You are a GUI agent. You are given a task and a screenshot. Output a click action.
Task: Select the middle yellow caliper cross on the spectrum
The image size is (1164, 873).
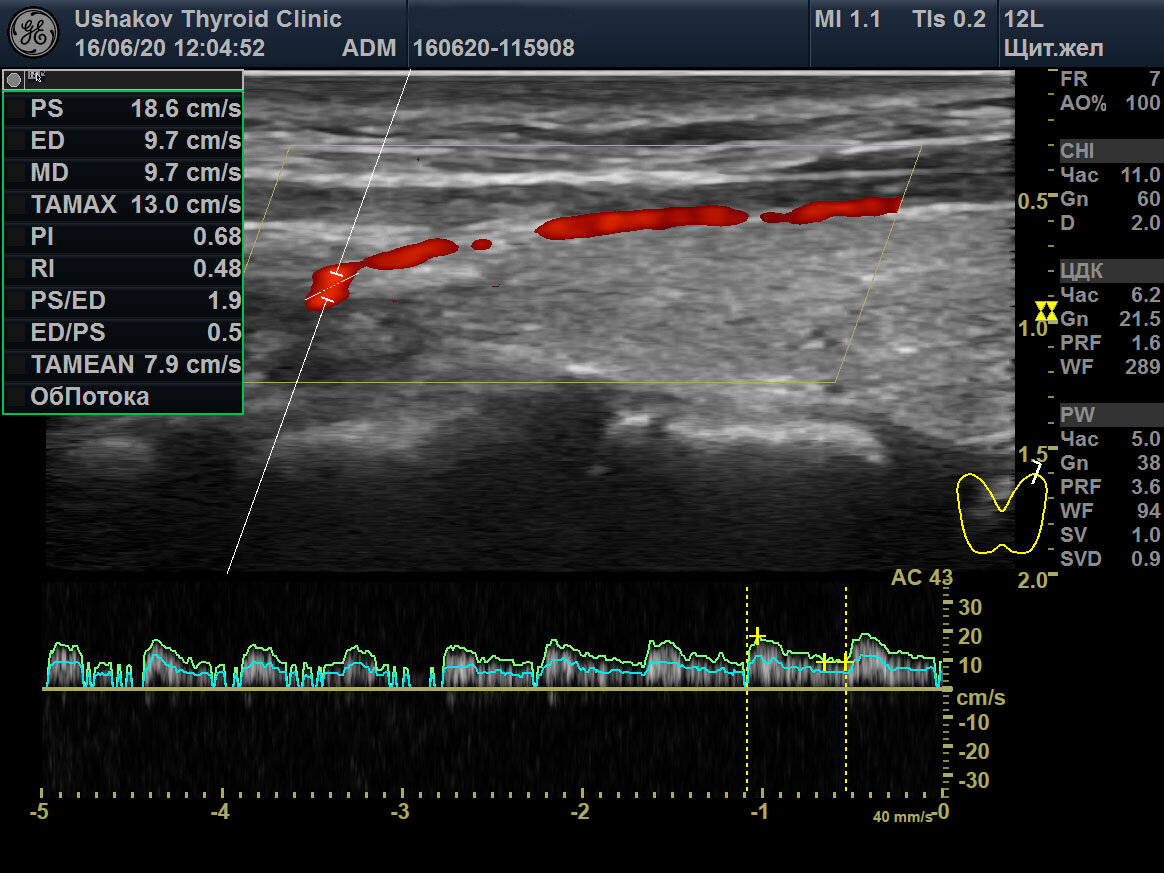tap(823, 661)
